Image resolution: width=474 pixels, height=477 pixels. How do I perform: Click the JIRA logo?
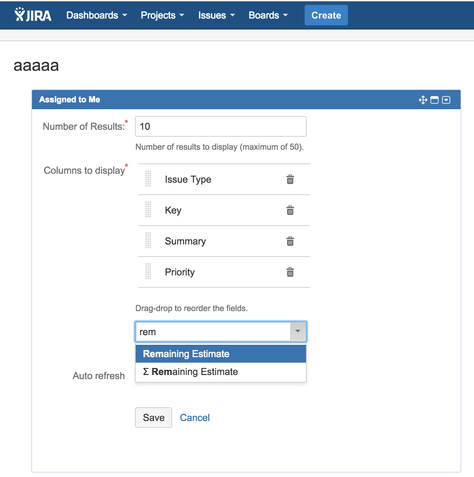tap(33, 15)
